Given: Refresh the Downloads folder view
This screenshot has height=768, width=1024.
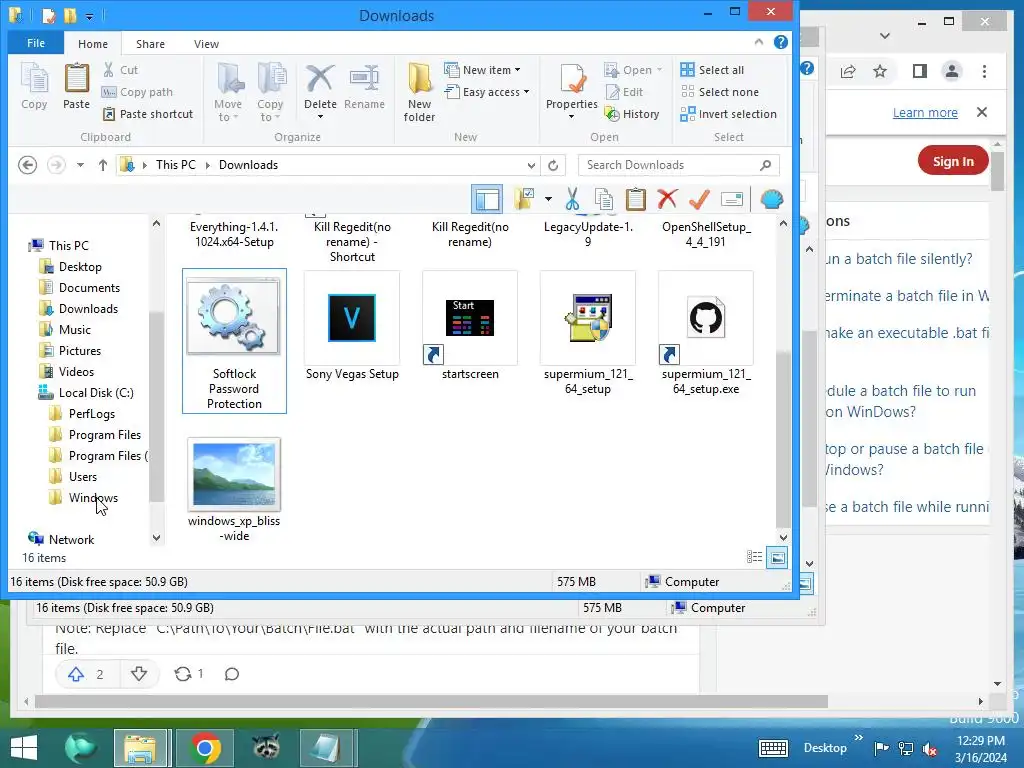Looking at the screenshot, I should [x=553, y=165].
